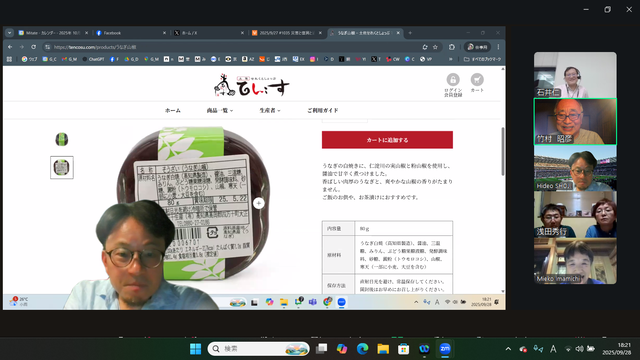Click the IME A input mode indicator
The width and height of the screenshot is (640, 360).
pyautogui.click(x=553, y=349)
